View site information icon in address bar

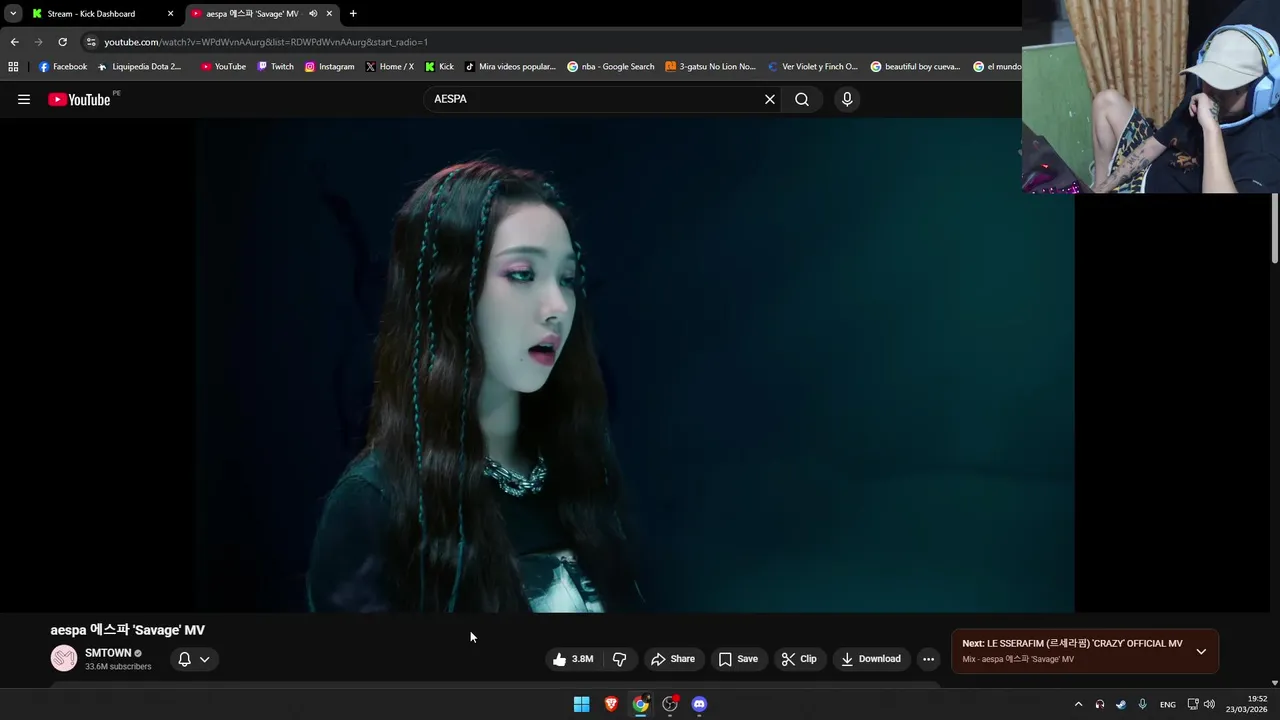(91, 42)
